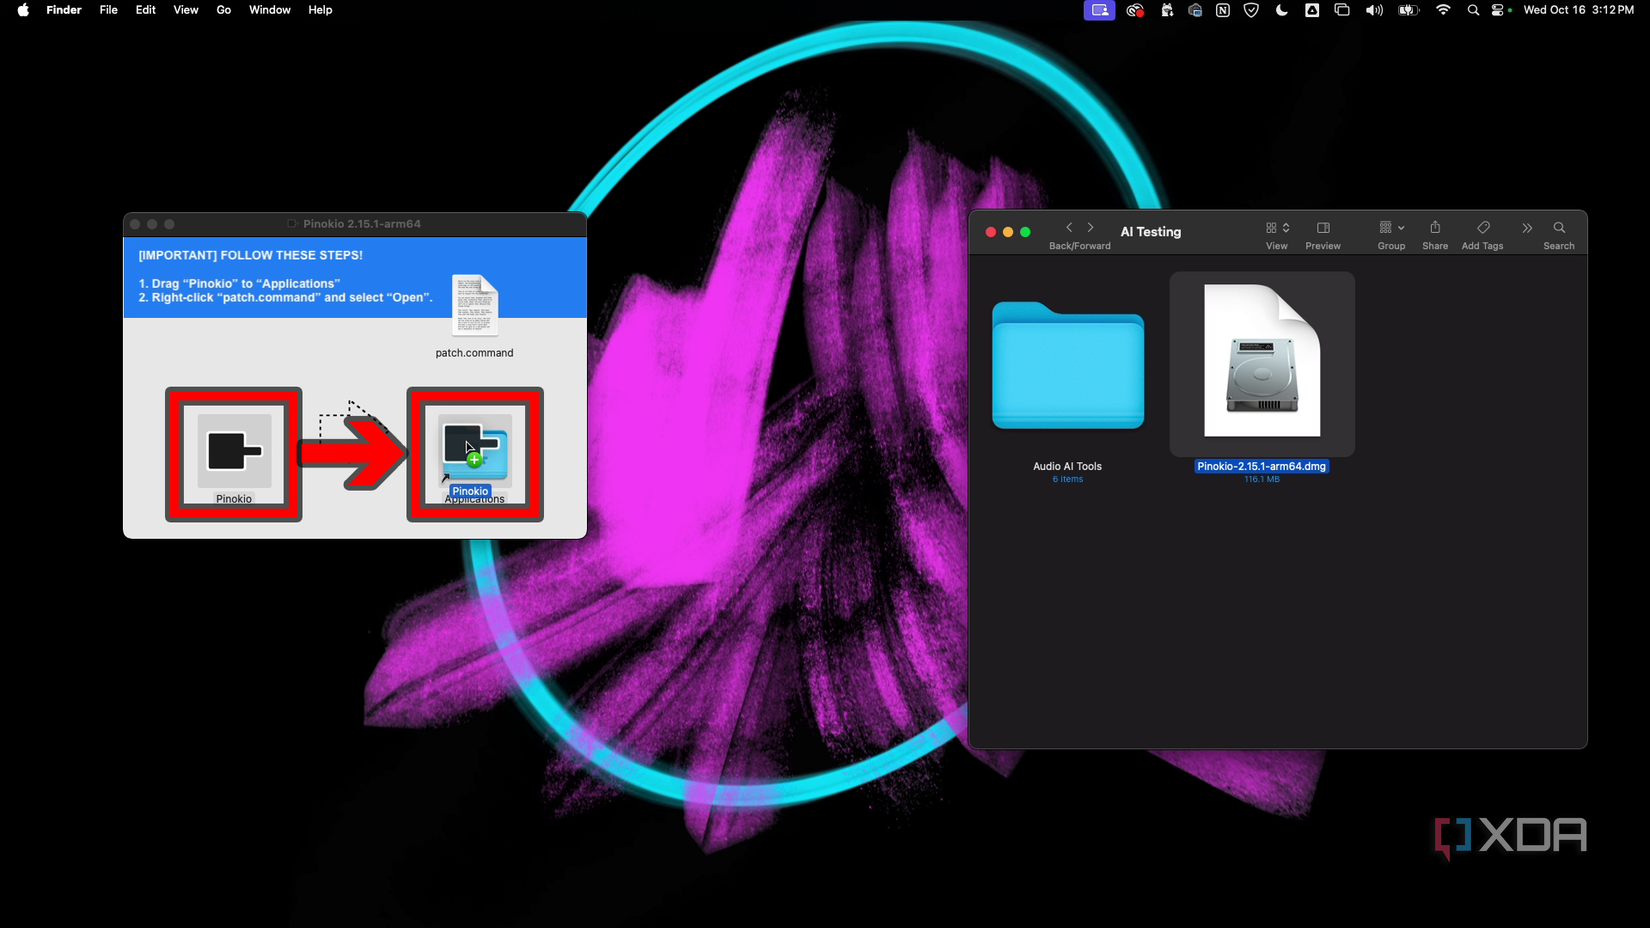Click the Back navigation chevron

click(1069, 227)
